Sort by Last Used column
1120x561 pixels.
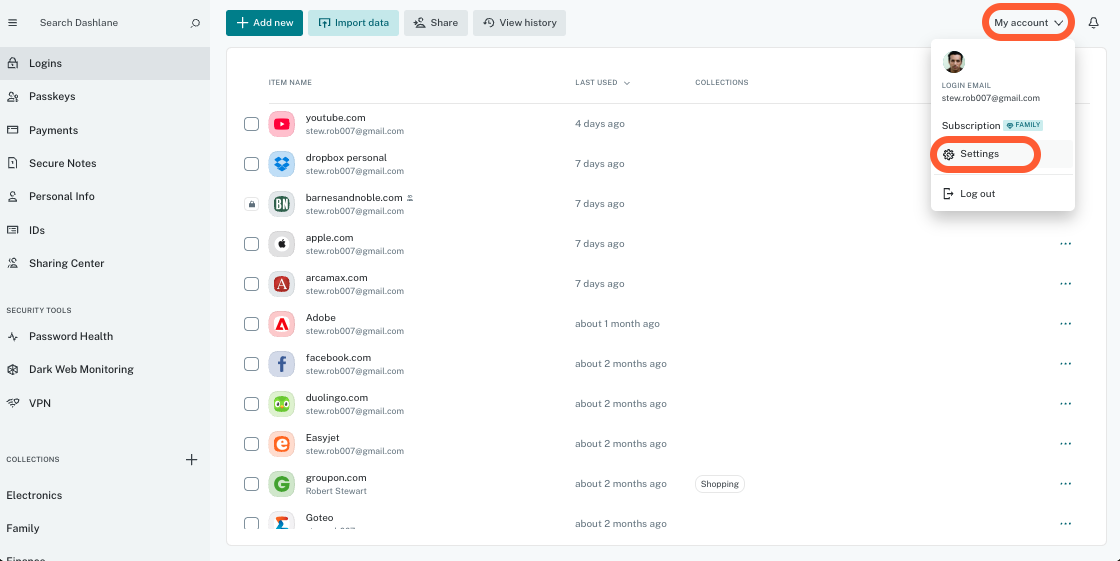click(x=602, y=83)
